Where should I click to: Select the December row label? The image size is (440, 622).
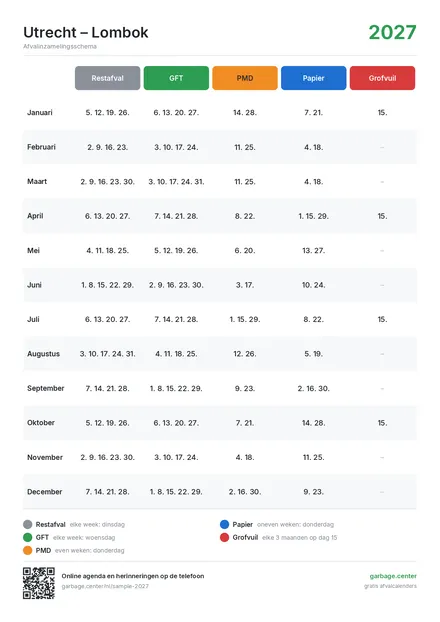[44, 492]
